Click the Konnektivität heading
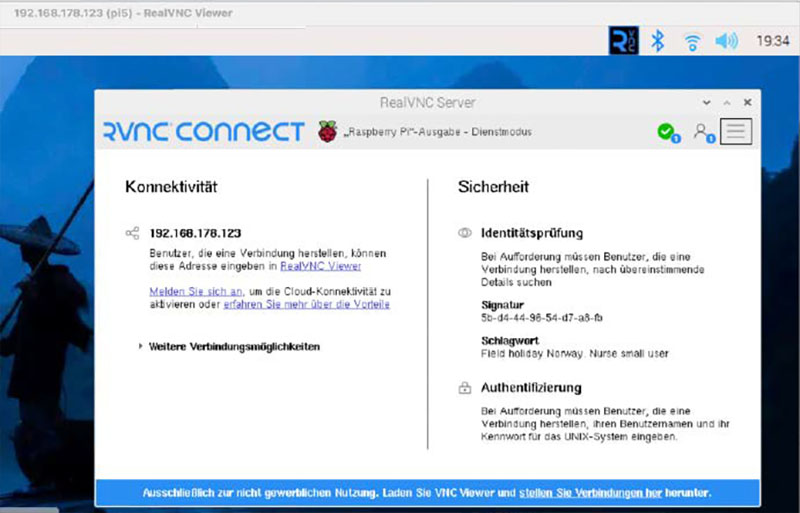The width and height of the screenshot is (800, 513). click(171, 187)
